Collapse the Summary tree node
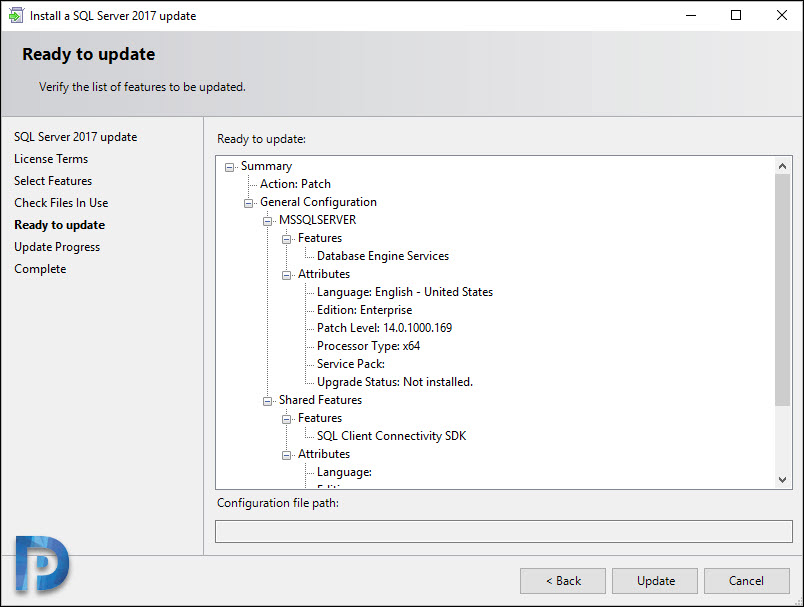This screenshot has height=607, width=804. pos(229,167)
